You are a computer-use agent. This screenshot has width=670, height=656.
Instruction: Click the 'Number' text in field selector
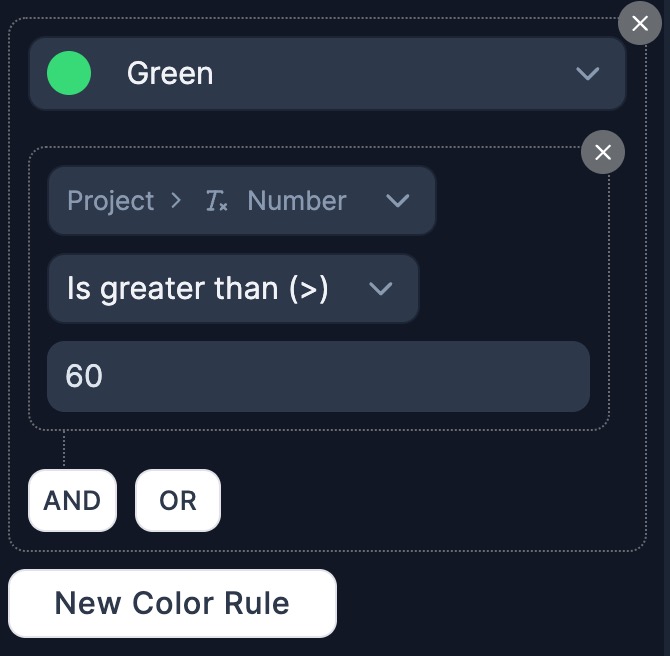[296, 201]
